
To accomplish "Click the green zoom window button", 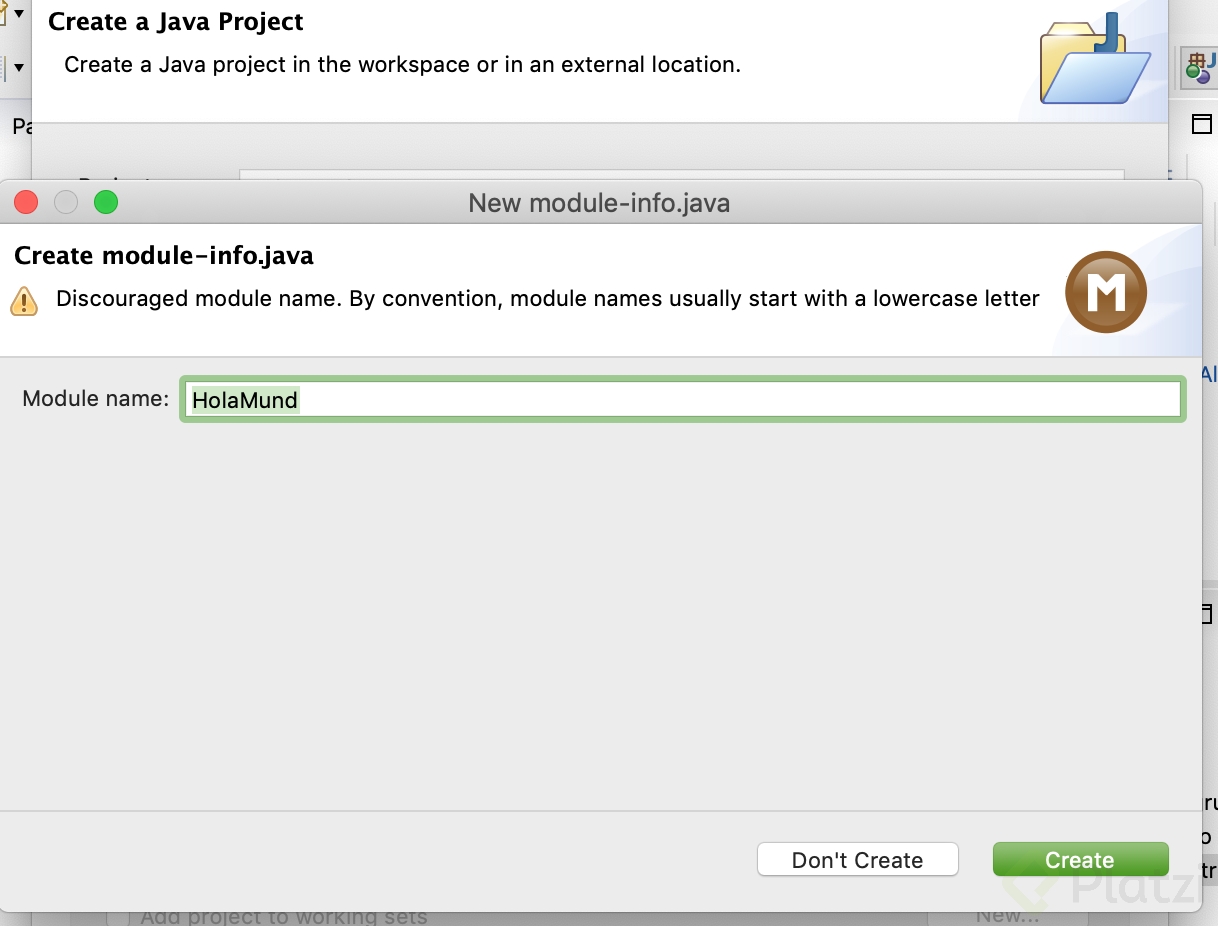I will (x=106, y=203).
